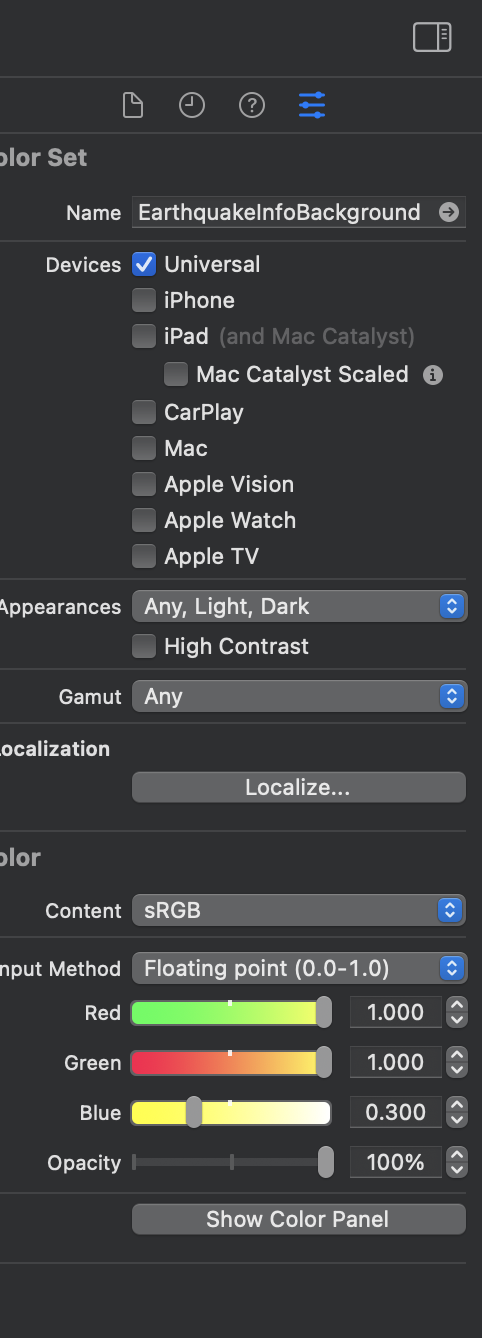This screenshot has height=1338, width=482.
Task: Click the Localize... button
Action: (x=299, y=787)
